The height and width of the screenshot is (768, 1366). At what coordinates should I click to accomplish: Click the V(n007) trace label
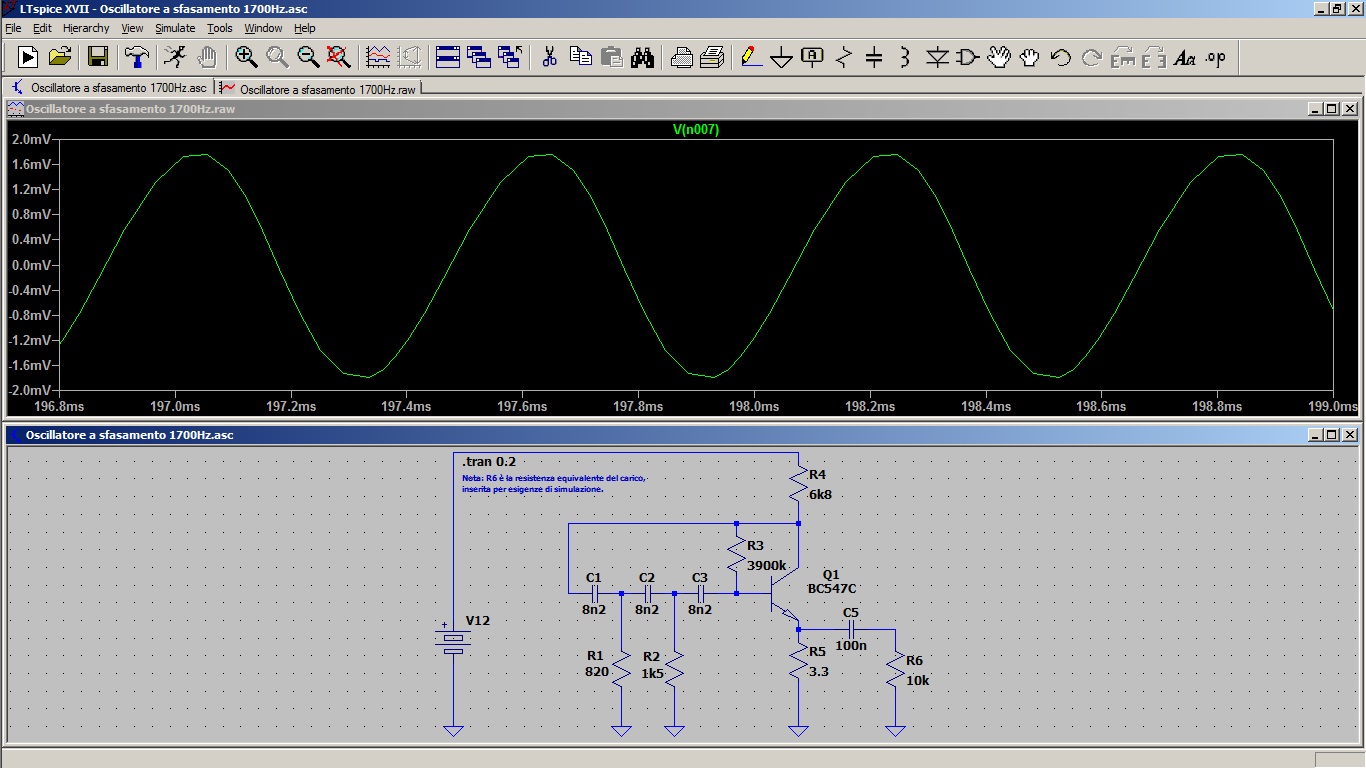tap(695, 130)
